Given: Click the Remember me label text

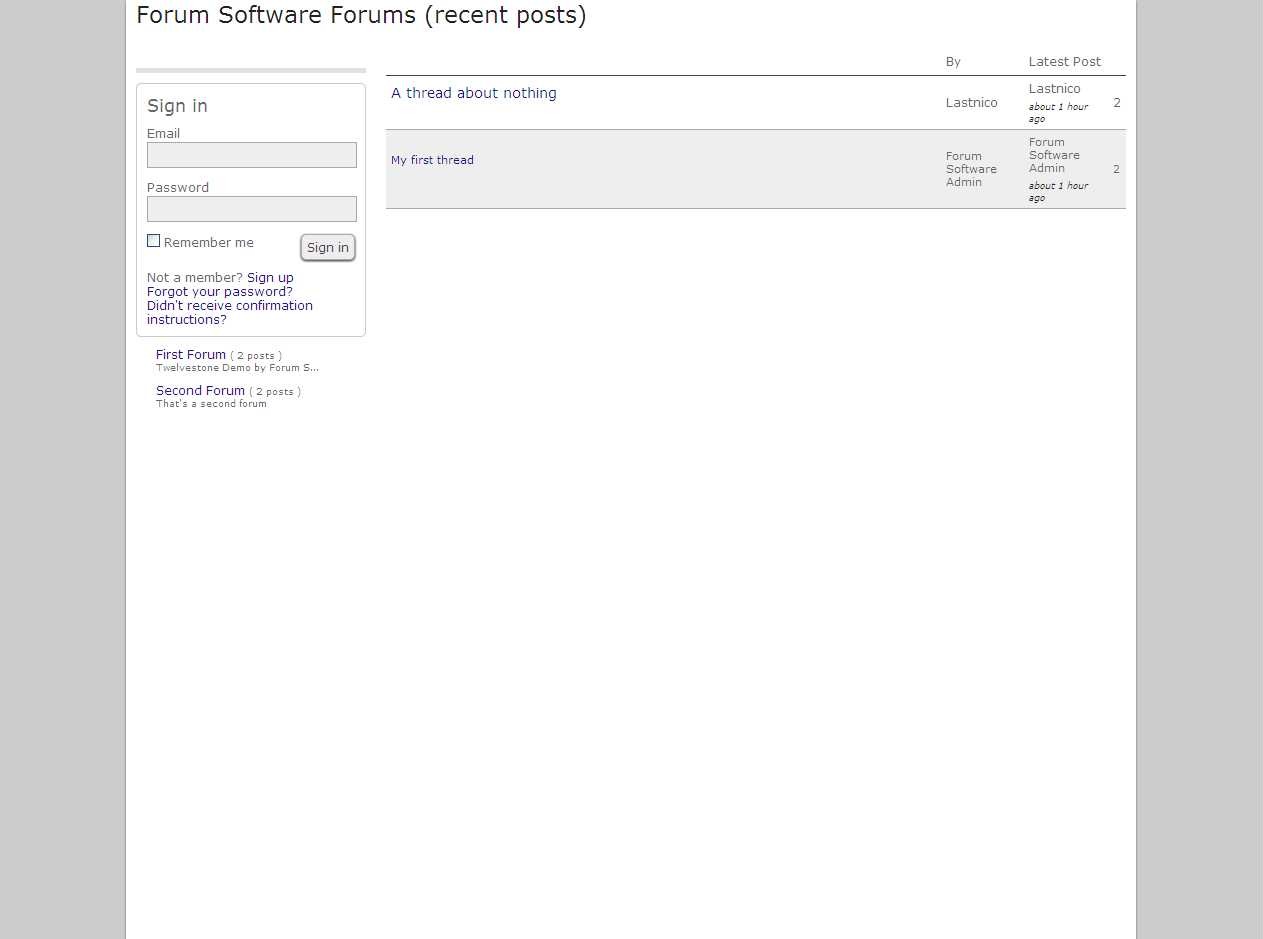Looking at the screenshot, I should pyautogui.click(x=208, y=243).
